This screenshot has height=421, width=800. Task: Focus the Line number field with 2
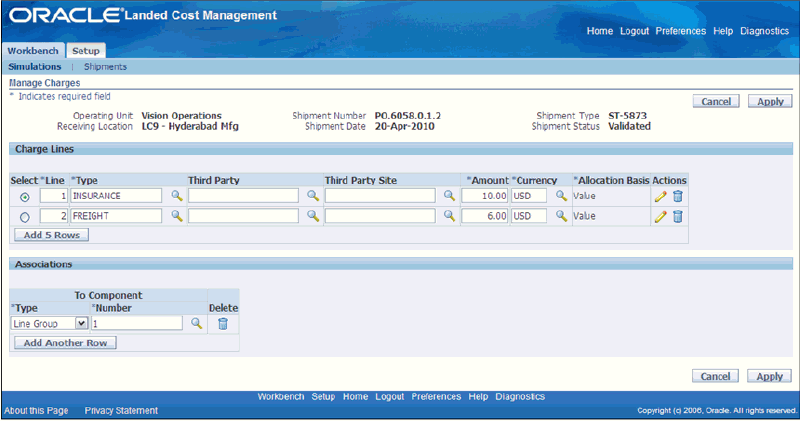point(54,216)
